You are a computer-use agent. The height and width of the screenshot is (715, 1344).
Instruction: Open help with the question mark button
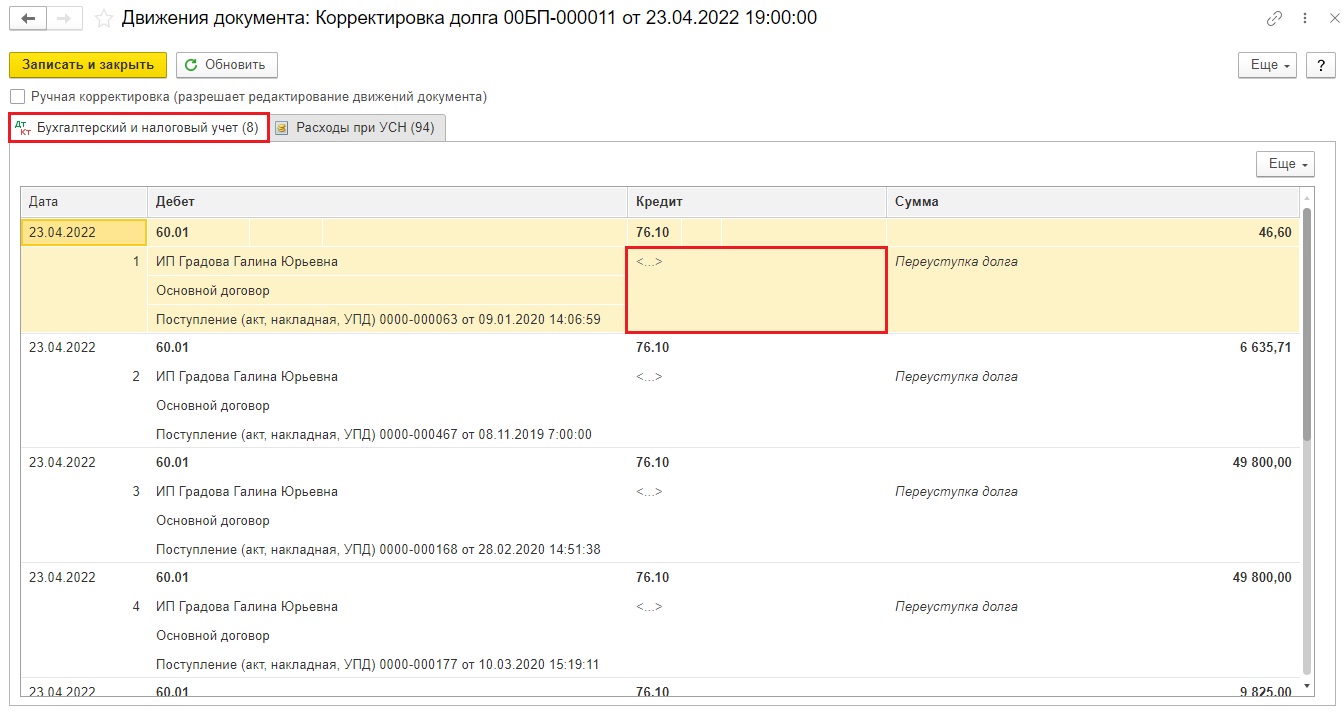coord(1320,64)
